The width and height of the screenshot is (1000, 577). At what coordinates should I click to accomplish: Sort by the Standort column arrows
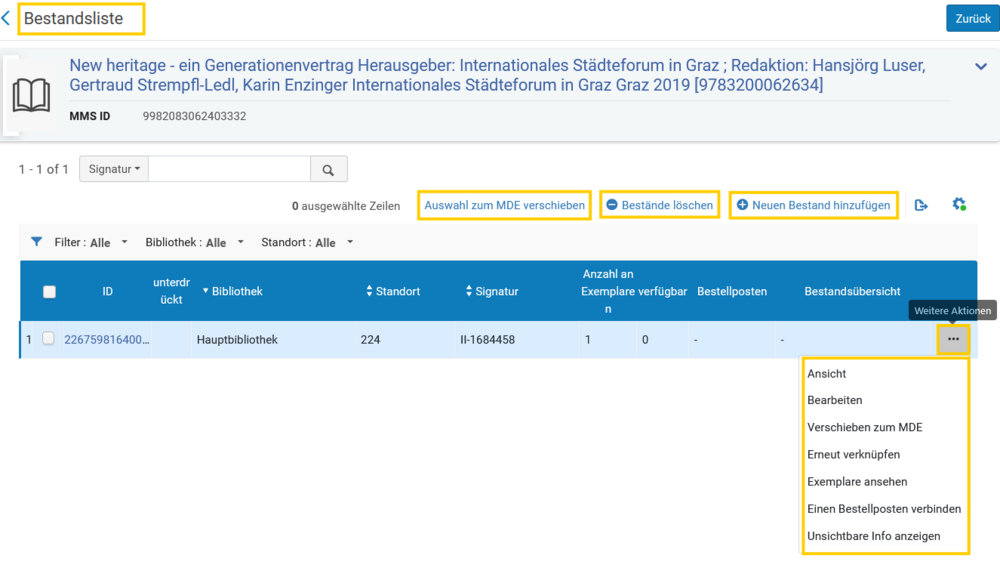click(x=369, y=291)
